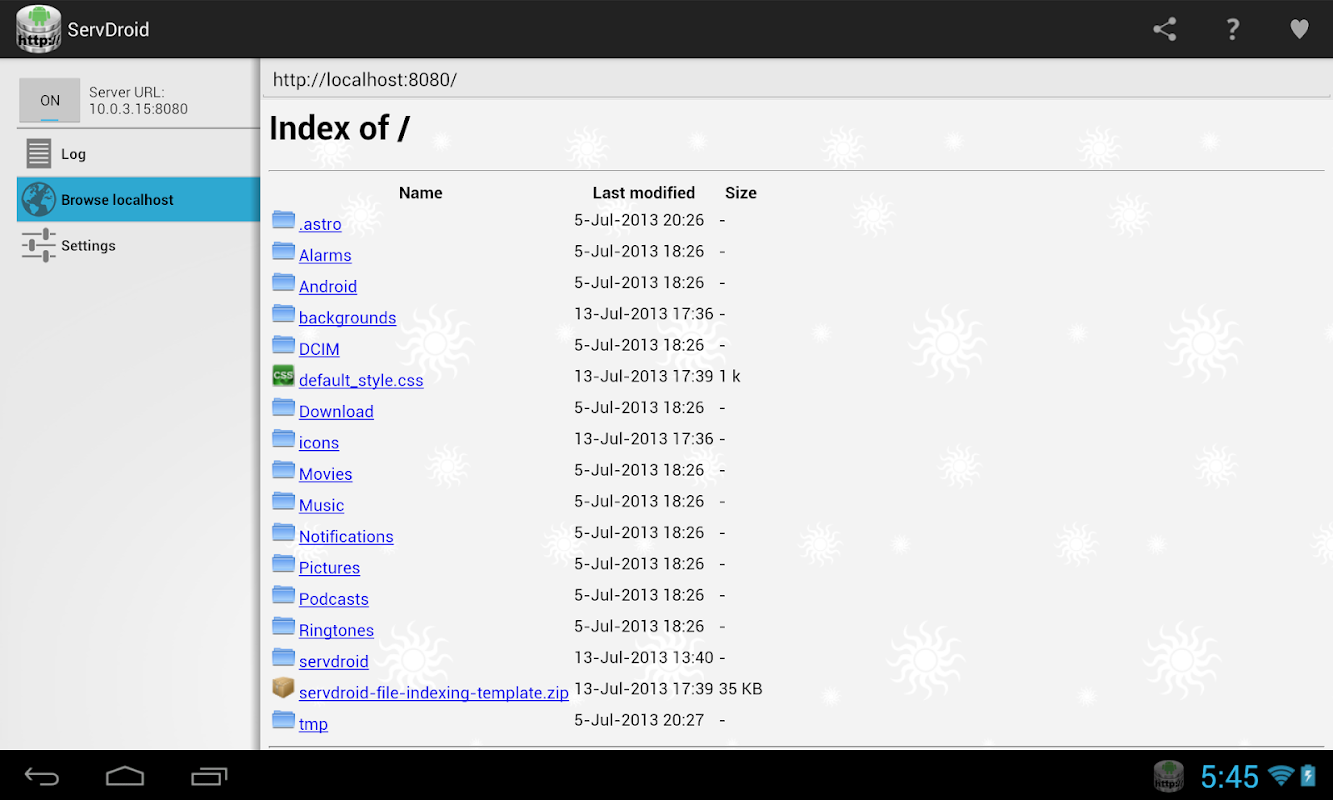Click the 13-Jul-2013 13:40 date
This screenshot has width=1333, height=800.
click(x=644, y=658)
